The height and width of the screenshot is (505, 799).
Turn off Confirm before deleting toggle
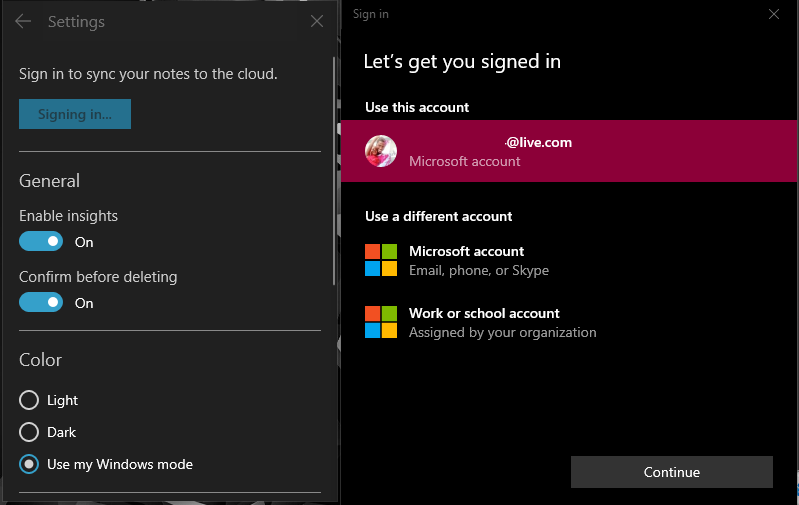[41, 303]
